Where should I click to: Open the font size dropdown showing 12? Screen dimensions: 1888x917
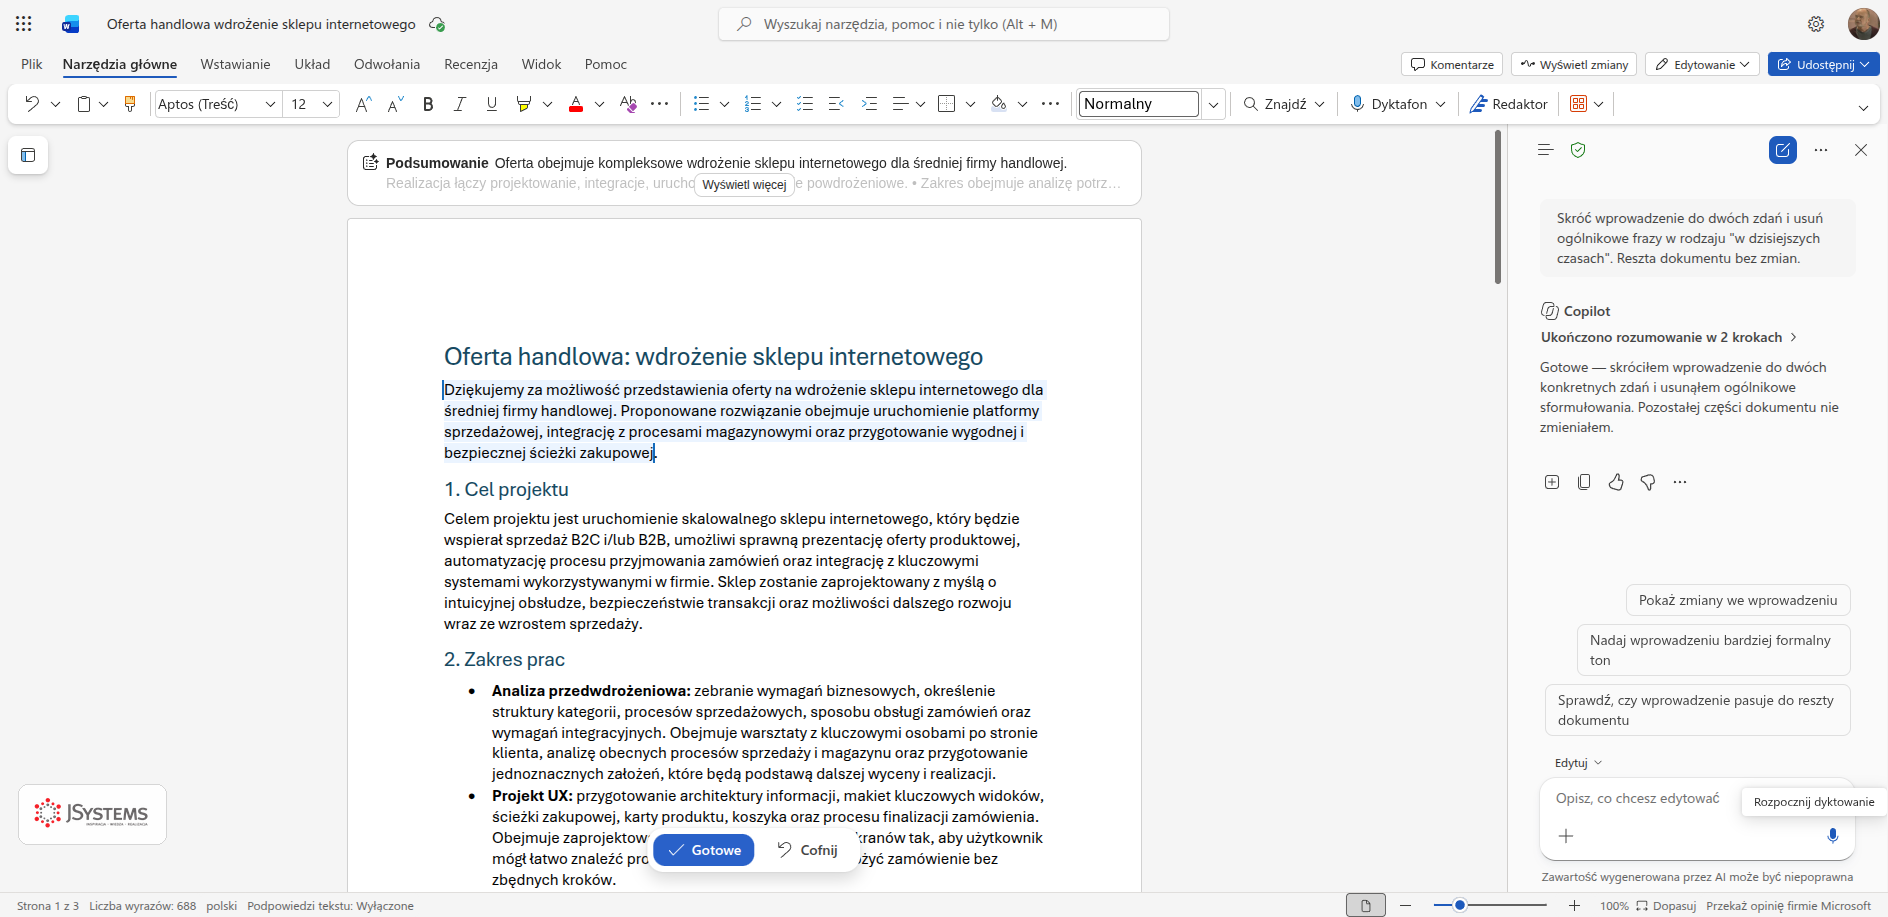click(327, 104)
